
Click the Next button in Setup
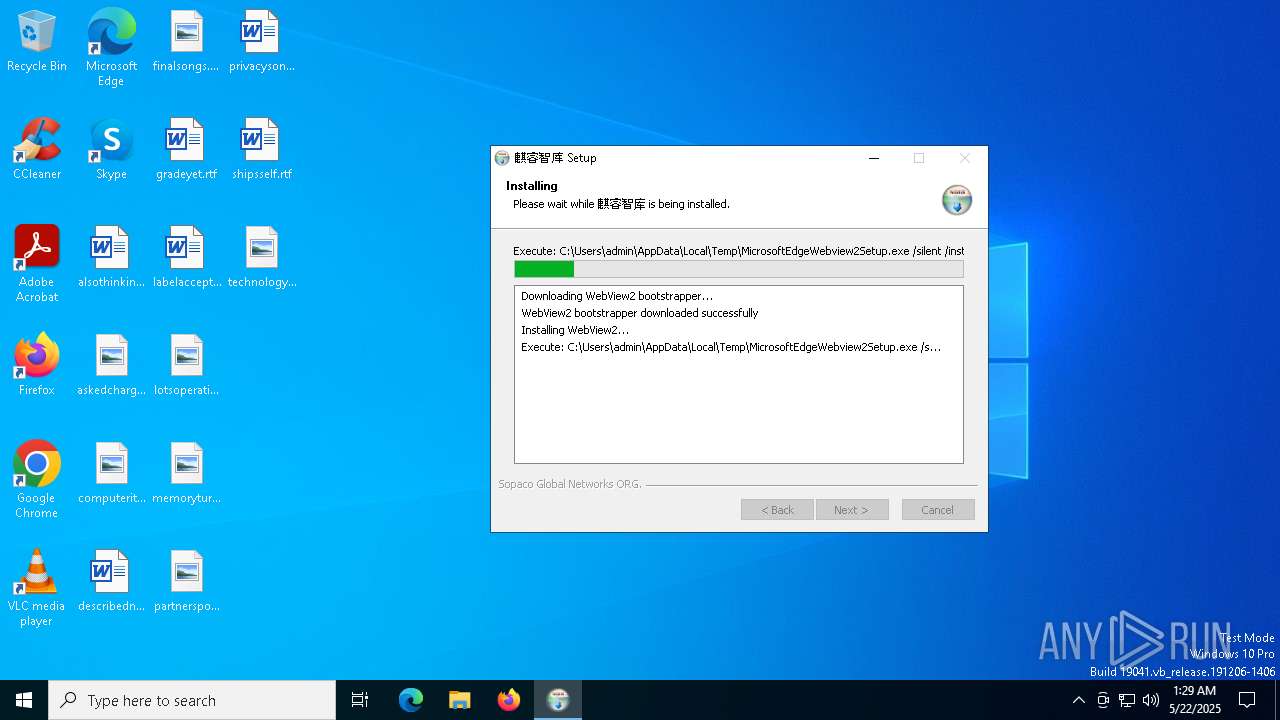(x=852, y=510)
